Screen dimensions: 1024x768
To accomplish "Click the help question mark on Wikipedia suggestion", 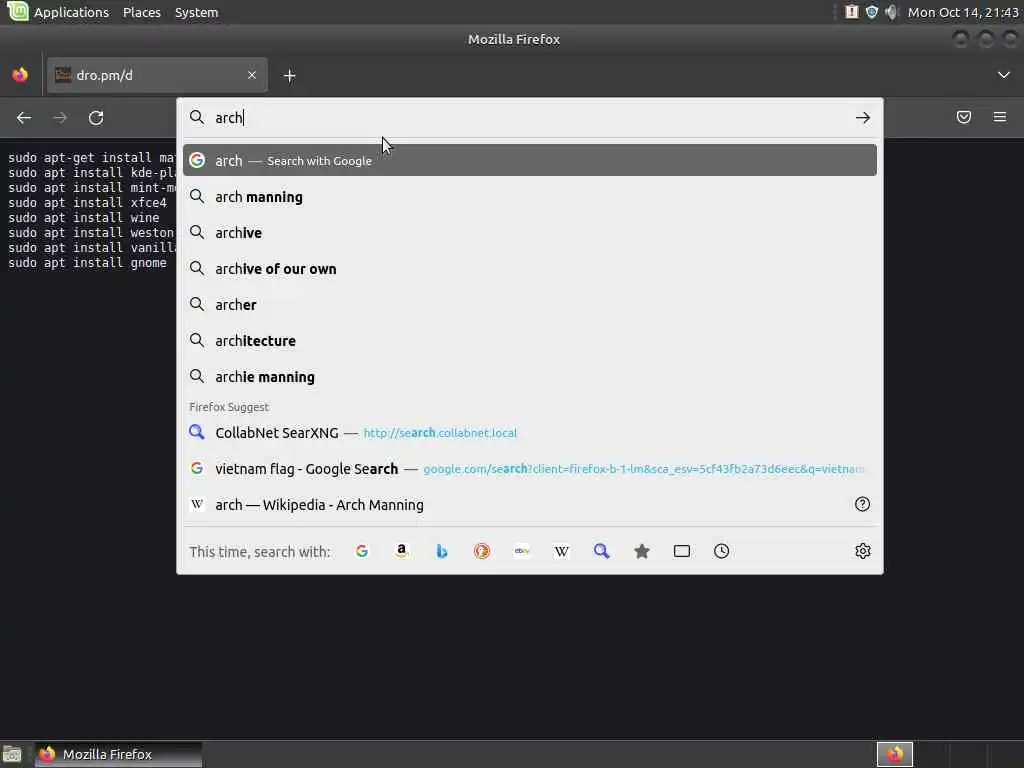I will pyautogui.click(x=863, y=504).
